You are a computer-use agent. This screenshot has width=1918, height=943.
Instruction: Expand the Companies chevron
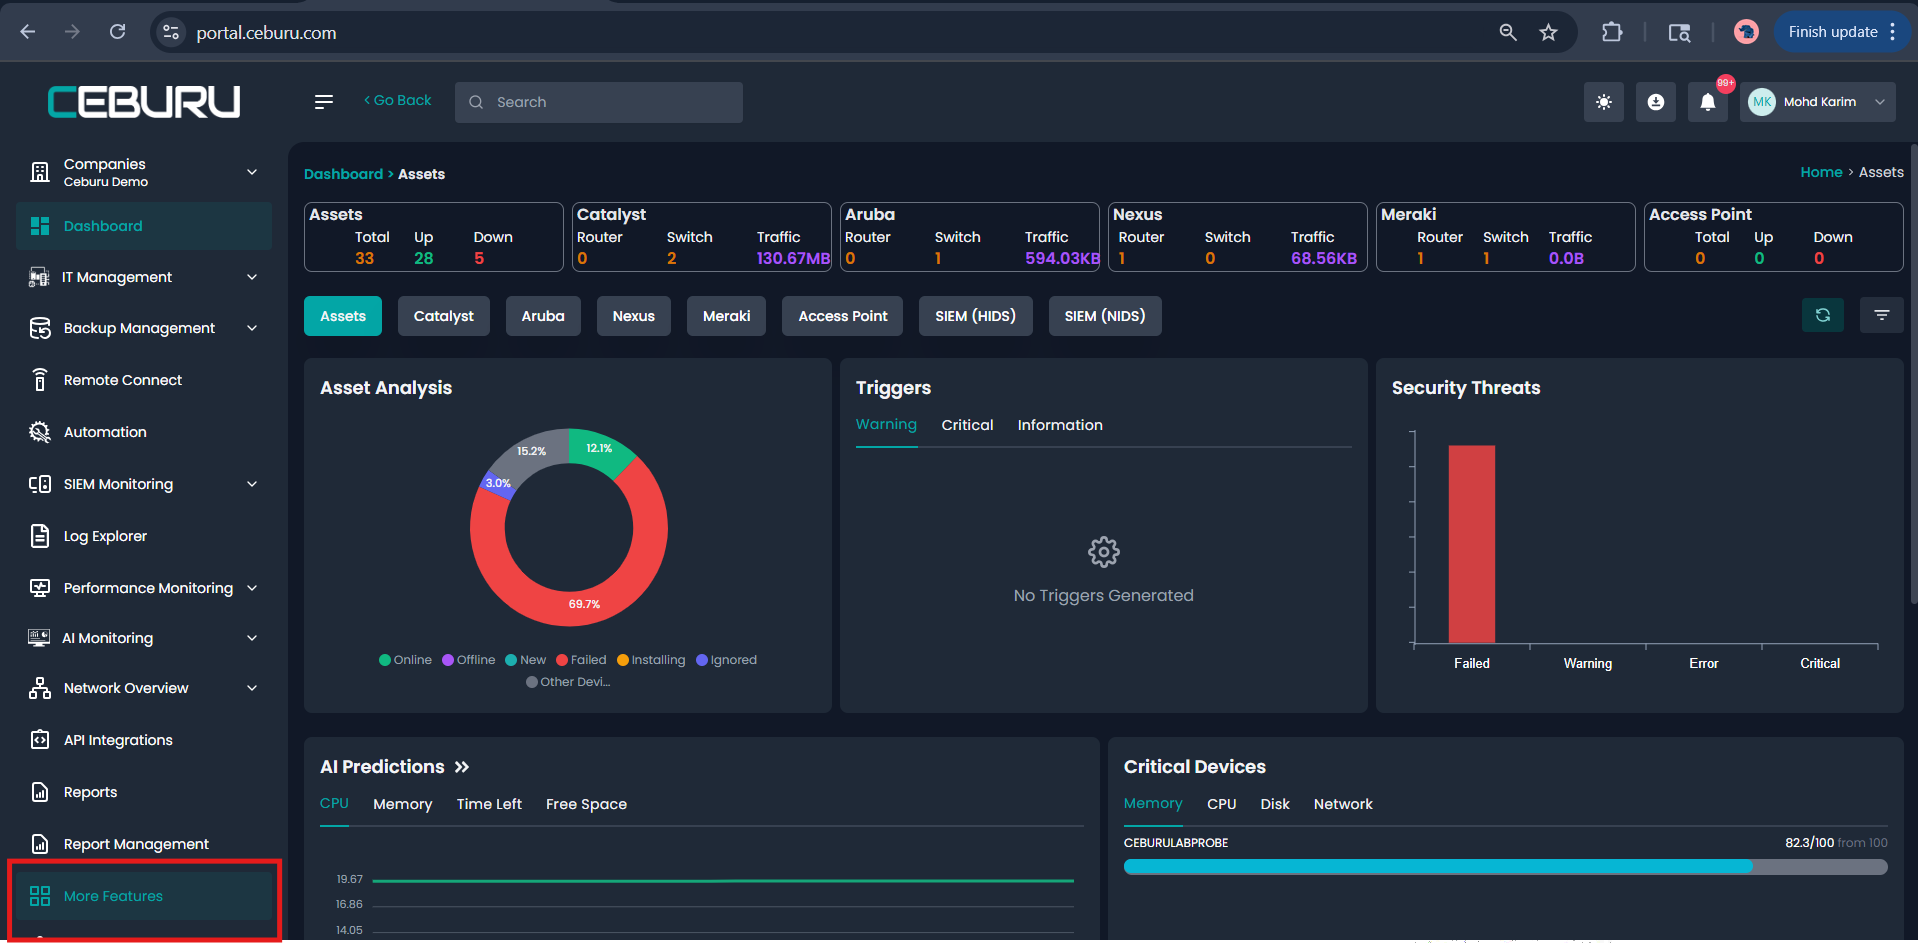pyautogui.click(x=252, y=172)
